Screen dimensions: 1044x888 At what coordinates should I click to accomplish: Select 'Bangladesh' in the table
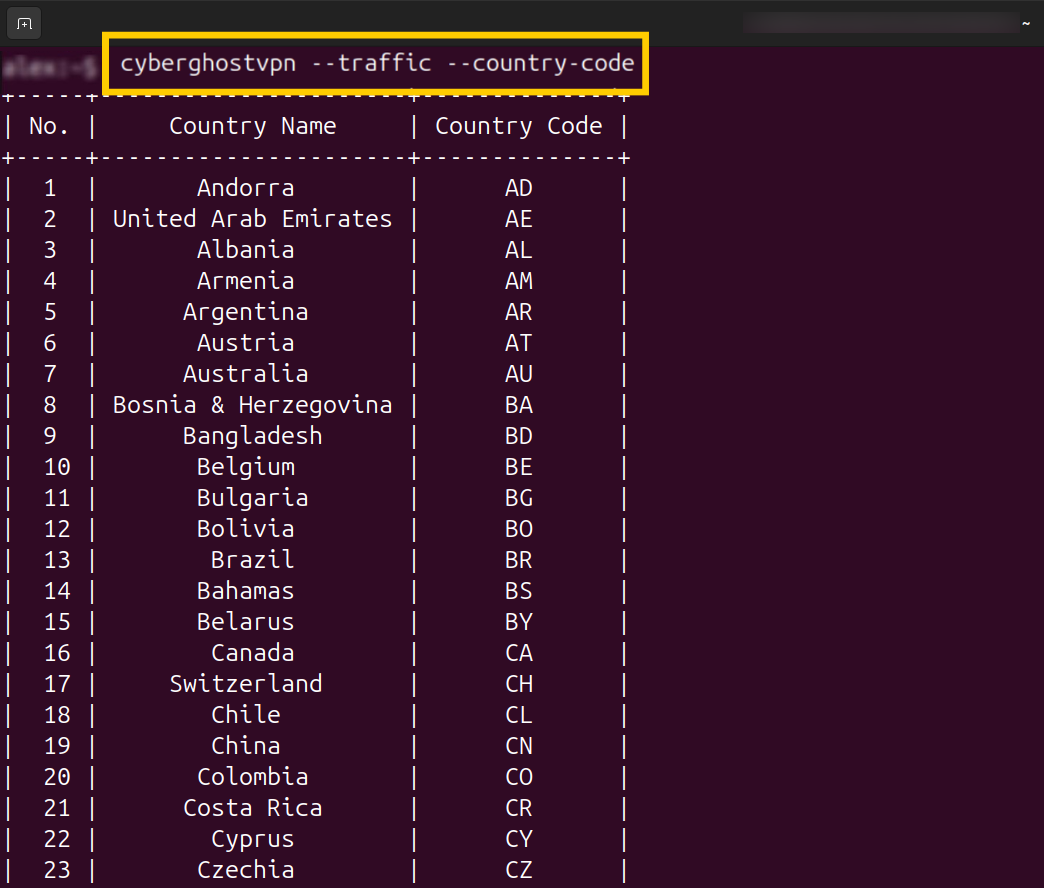click(252, 436)
